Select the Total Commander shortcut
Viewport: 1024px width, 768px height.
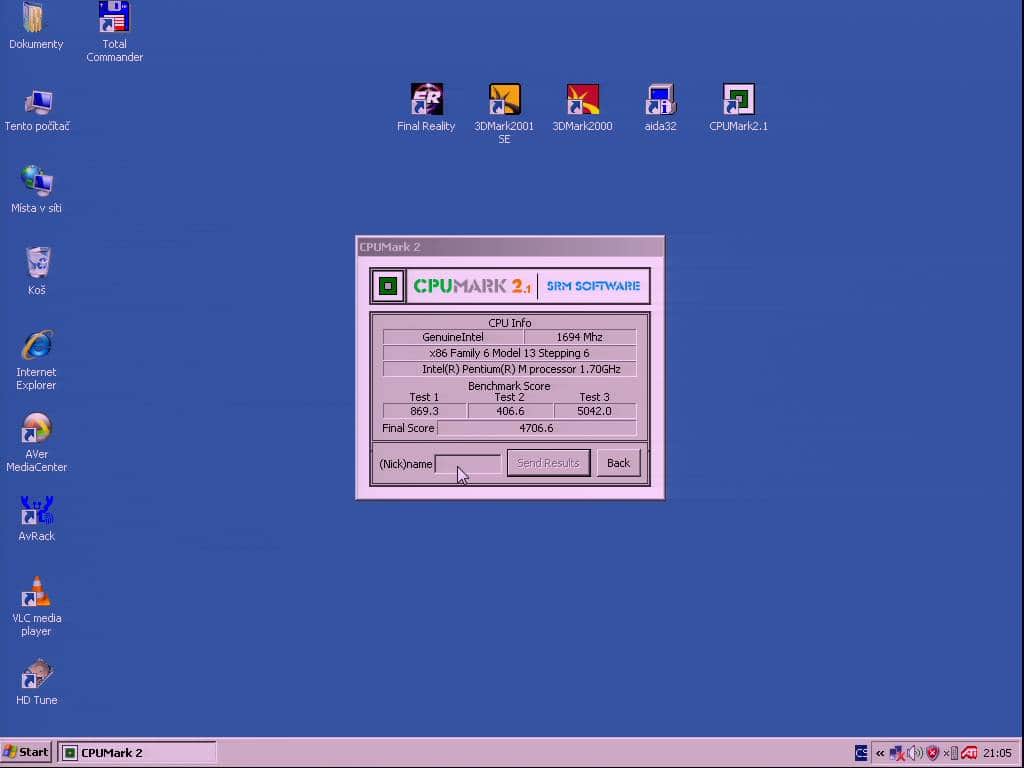tap(114, 32)
